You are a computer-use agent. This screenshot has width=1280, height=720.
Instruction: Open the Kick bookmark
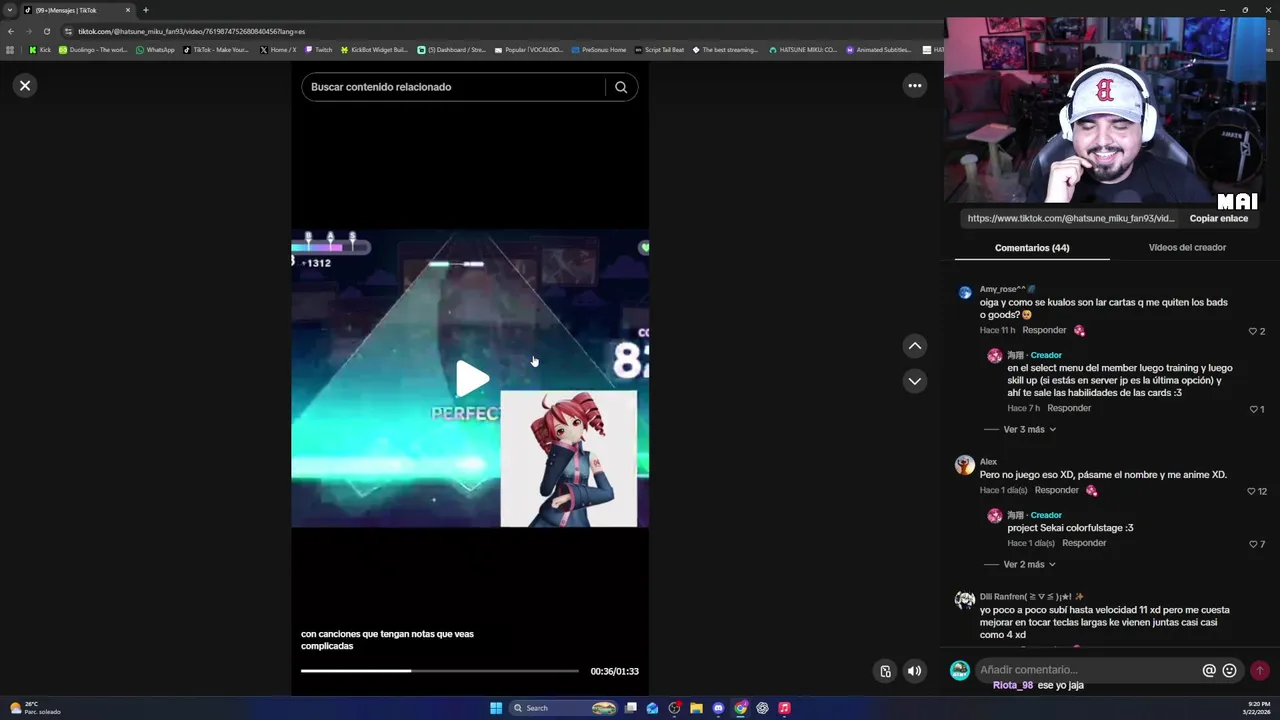click(40, 50)
